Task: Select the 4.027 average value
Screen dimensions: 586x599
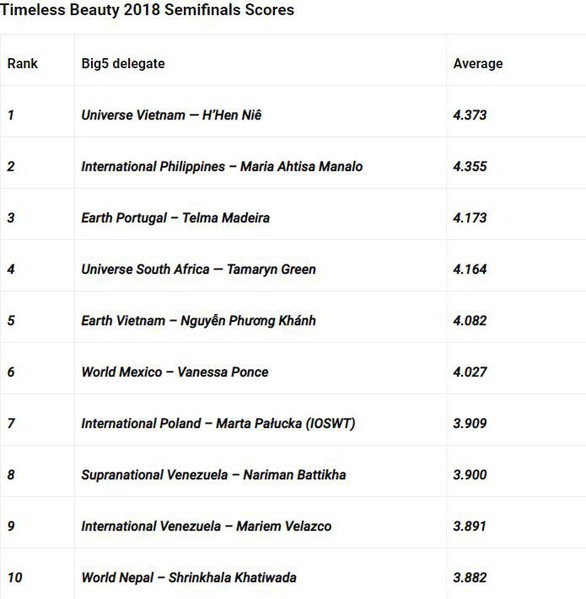Action: point(470,372)
